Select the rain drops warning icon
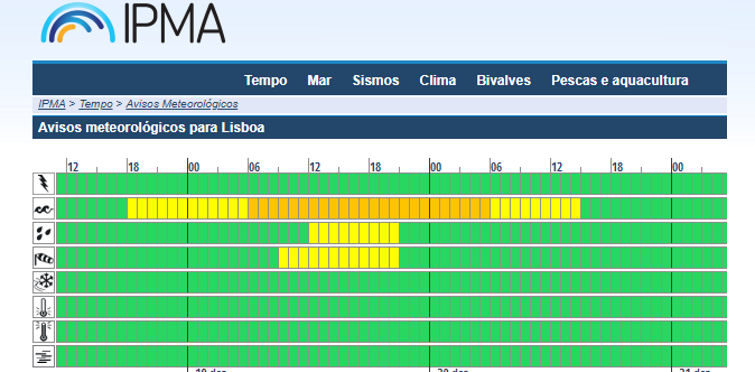This screenshot has width=755, height=372. coord(43,233)
